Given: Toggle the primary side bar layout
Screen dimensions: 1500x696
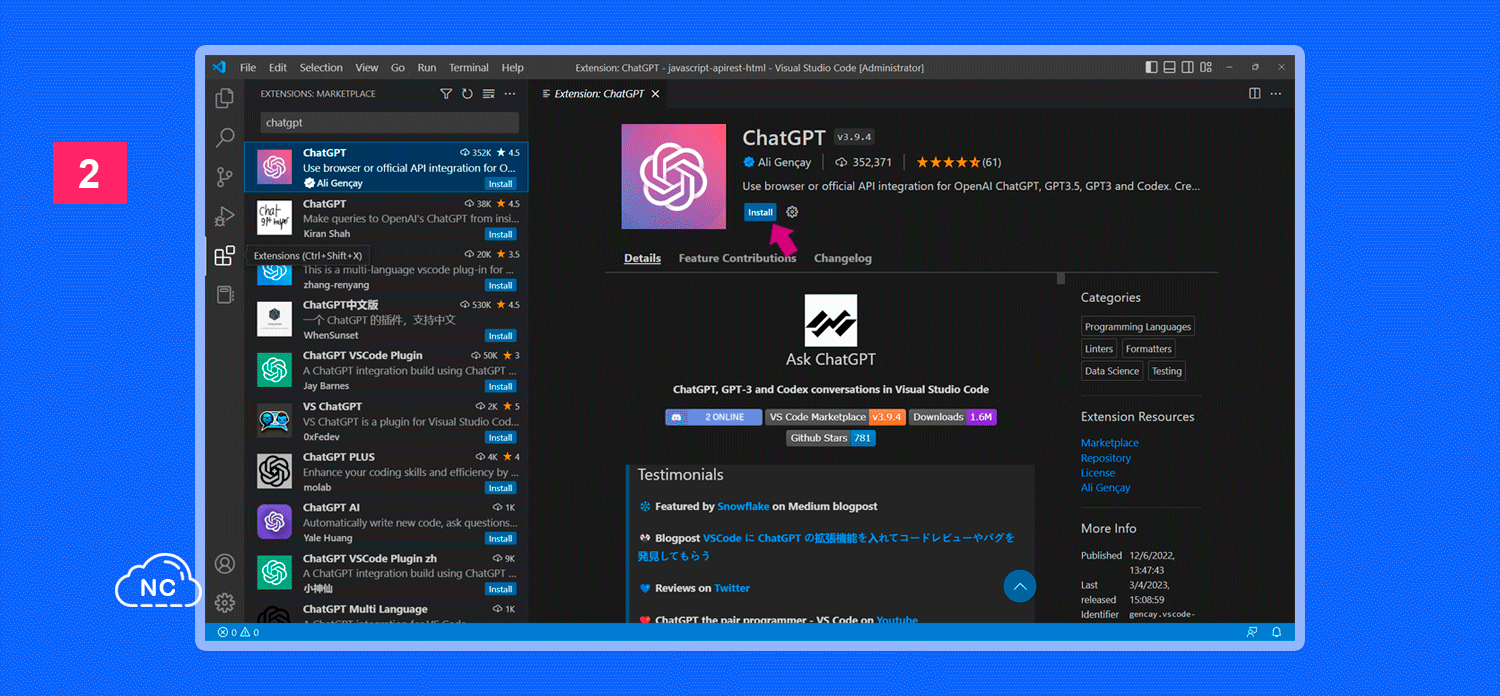Looking at the screenshot, I should click(1152, 68).
